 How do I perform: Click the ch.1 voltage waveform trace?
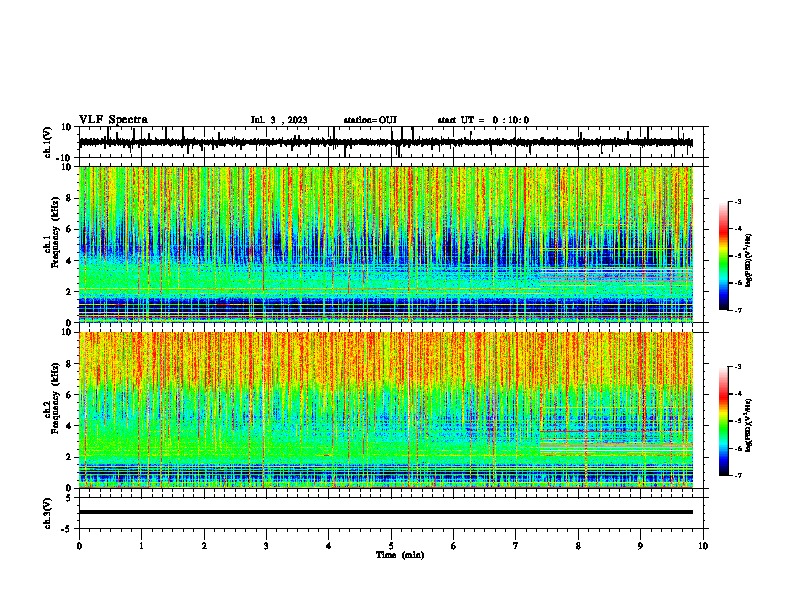click(386, 142)
